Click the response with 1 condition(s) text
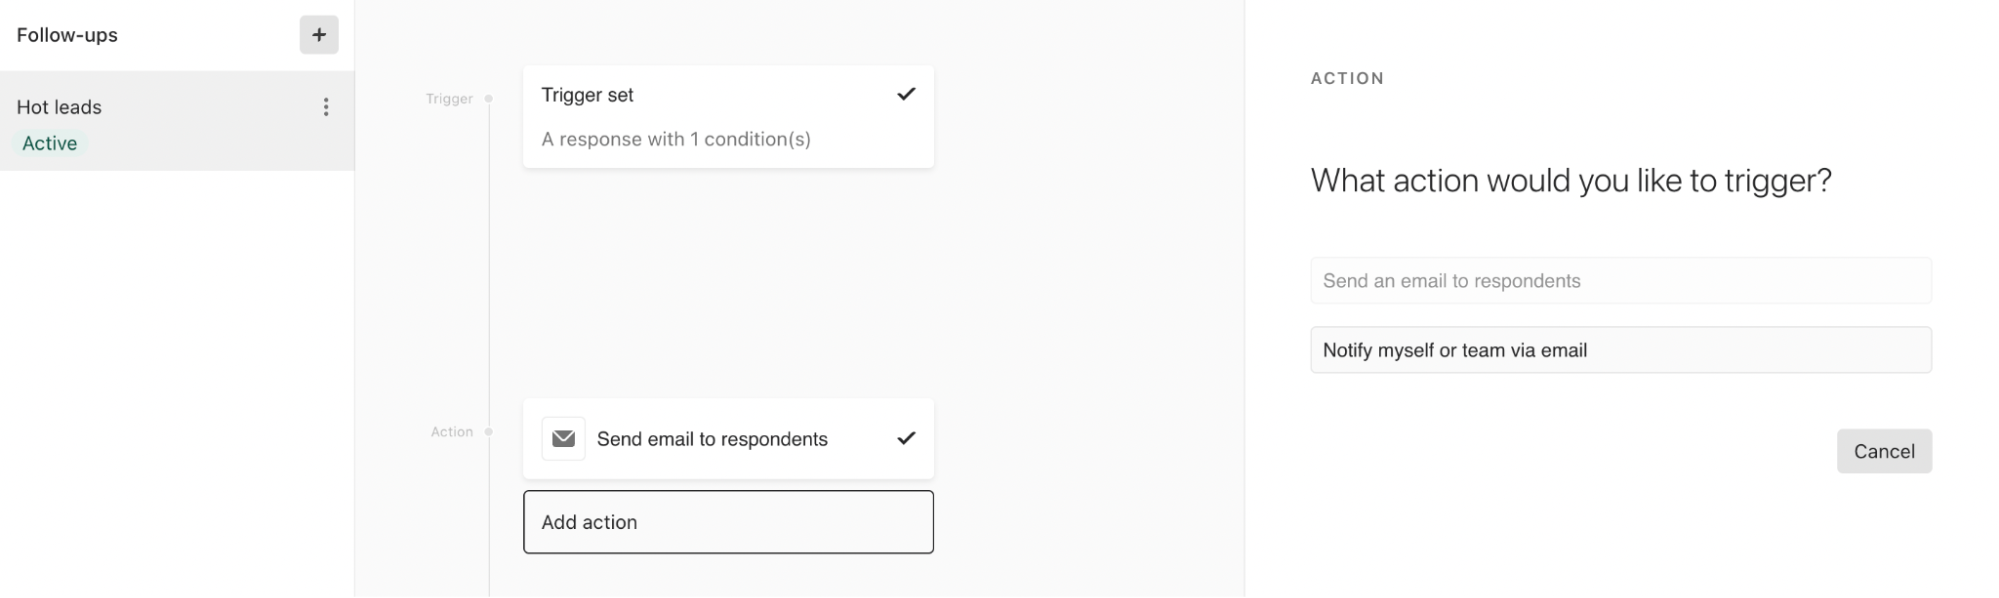This screenshot has width=1999, height=598. click(676, 139)
